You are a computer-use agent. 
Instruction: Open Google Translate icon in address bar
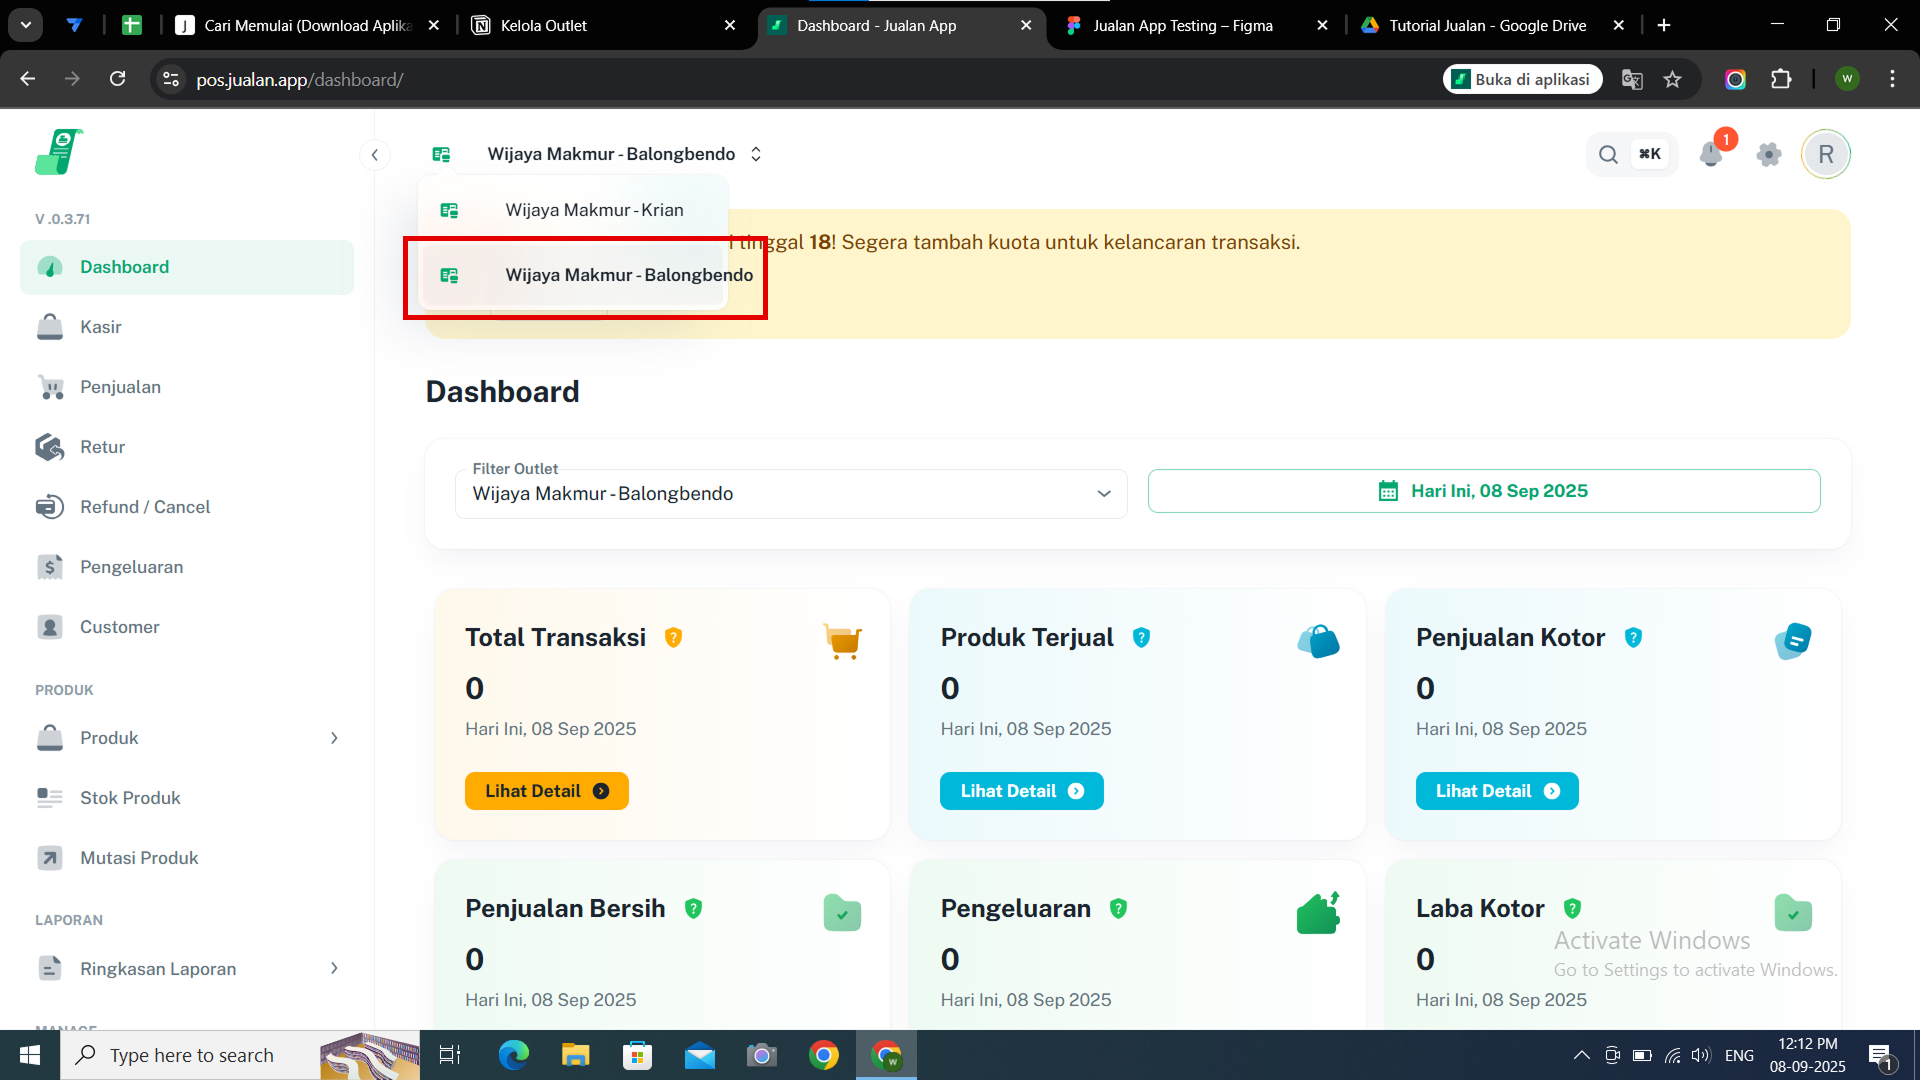1632,79
